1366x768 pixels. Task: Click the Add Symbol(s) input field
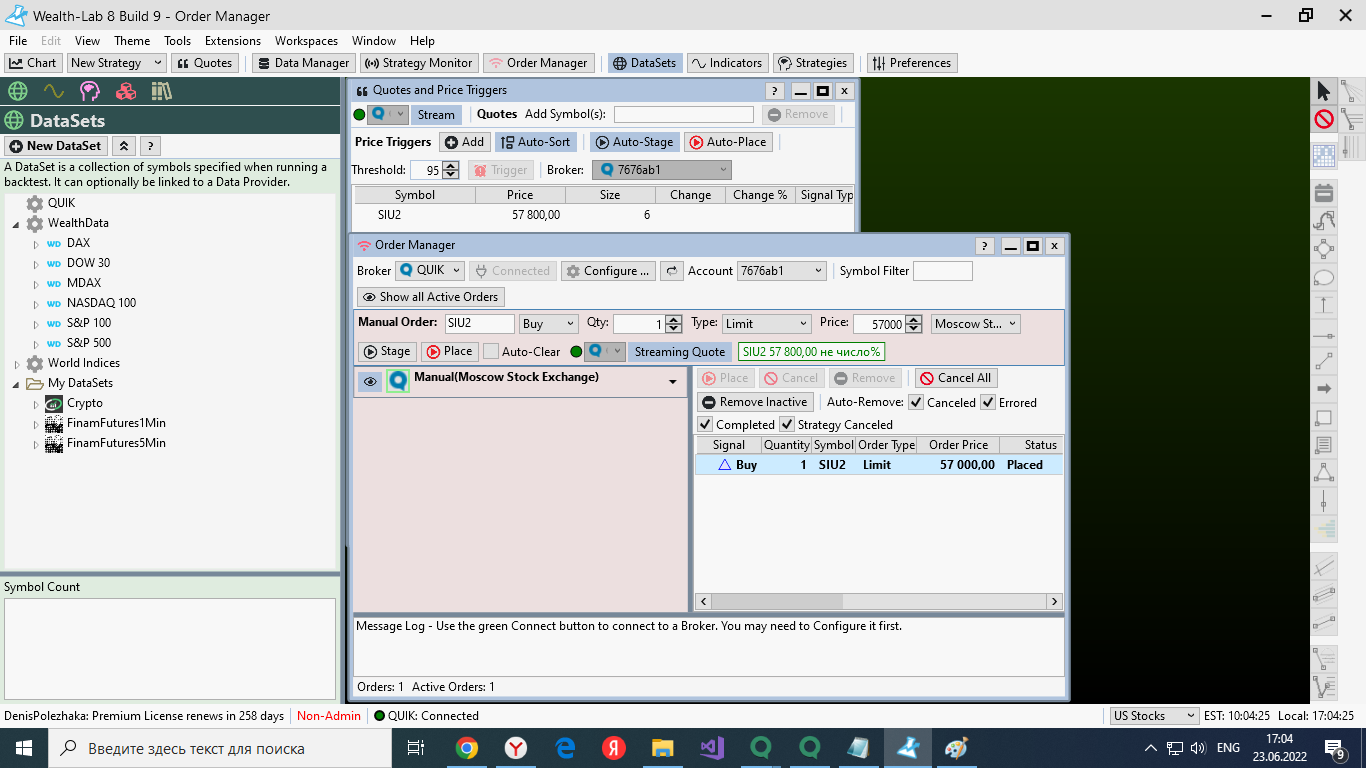(x=684, y=115)
